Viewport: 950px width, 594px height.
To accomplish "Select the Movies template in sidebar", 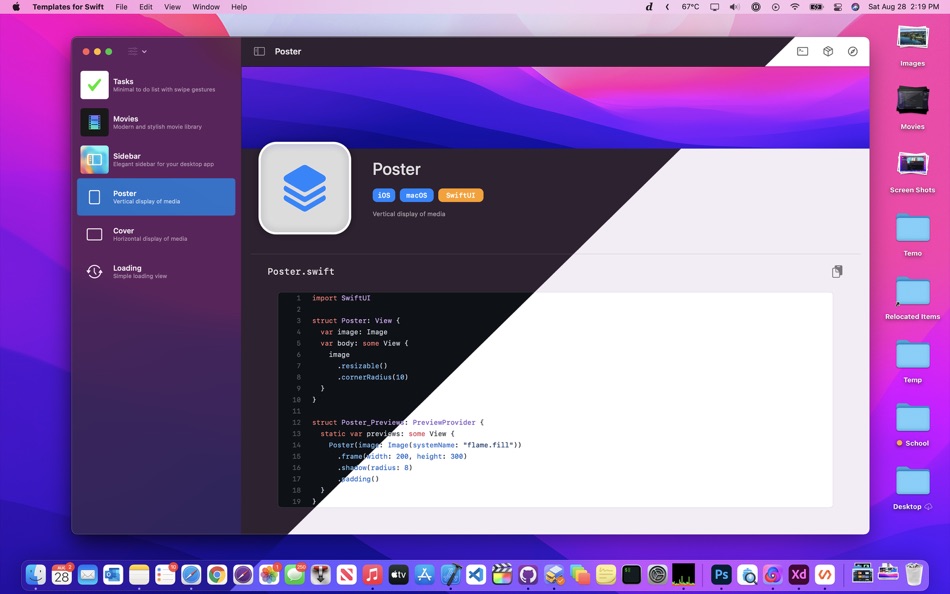I will (x=156, y=122).
